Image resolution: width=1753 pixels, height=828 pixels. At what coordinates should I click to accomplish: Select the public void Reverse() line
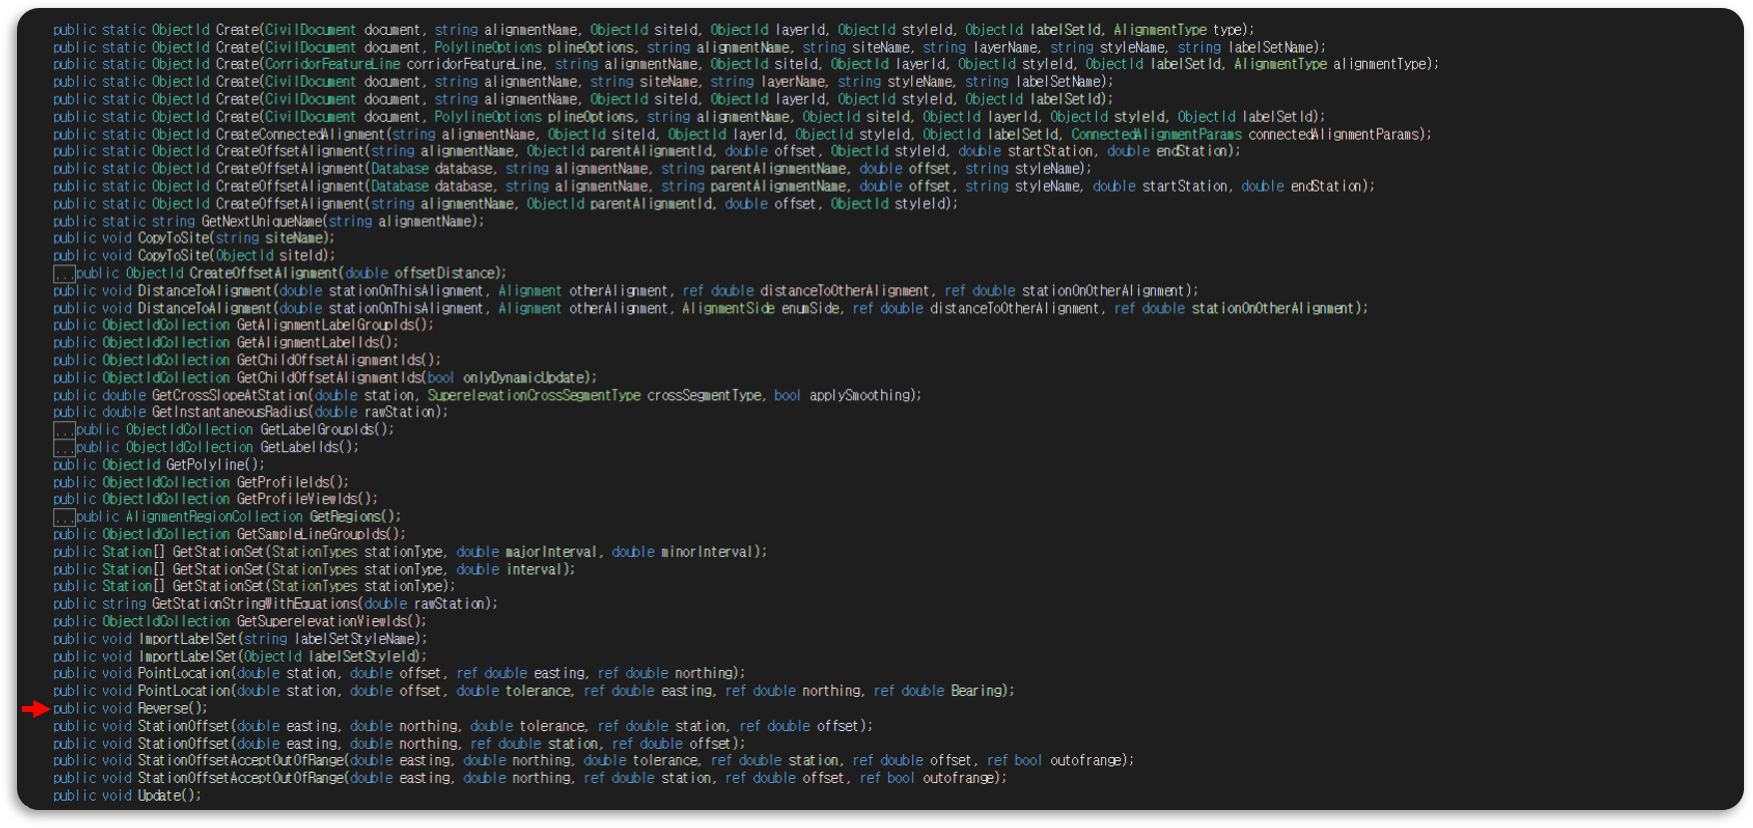[x=130, y=708]
